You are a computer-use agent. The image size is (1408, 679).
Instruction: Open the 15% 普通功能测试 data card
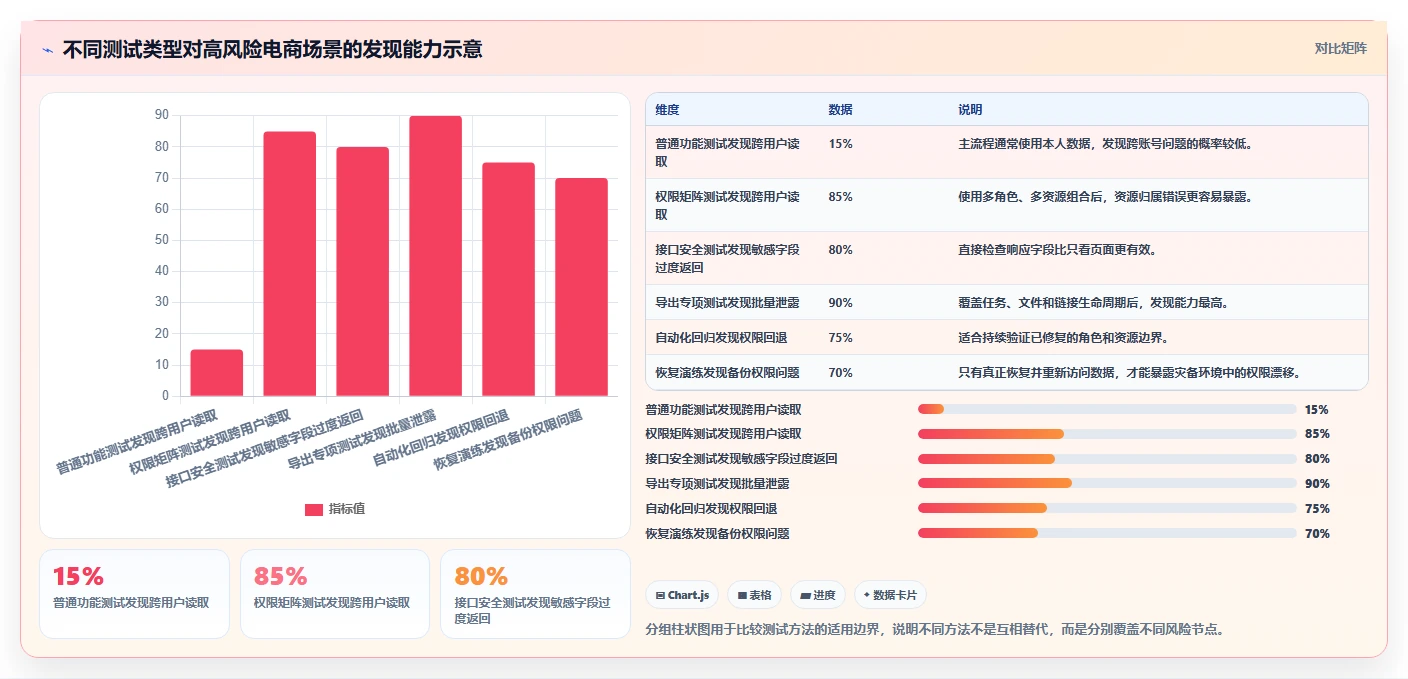pyautogui.click(x=134, y=594)
